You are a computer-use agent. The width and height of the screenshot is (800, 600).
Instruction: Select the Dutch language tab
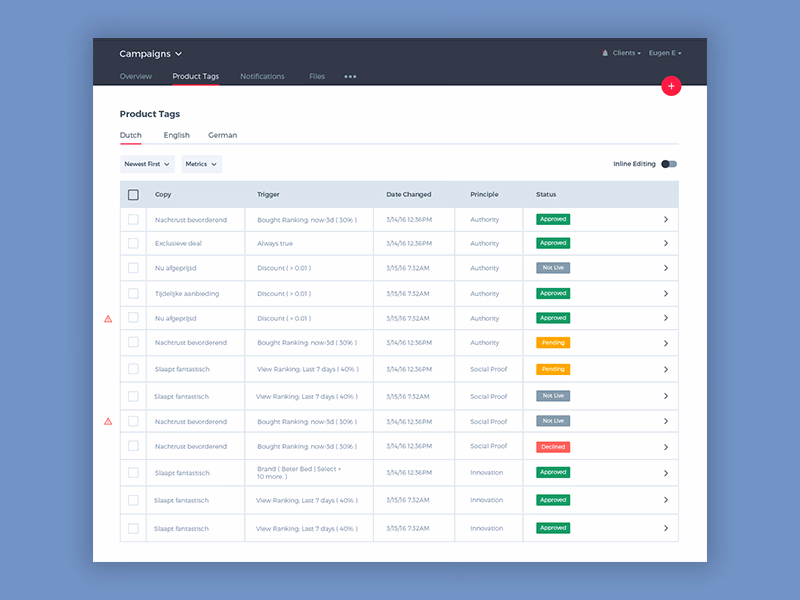coord(131,135)
